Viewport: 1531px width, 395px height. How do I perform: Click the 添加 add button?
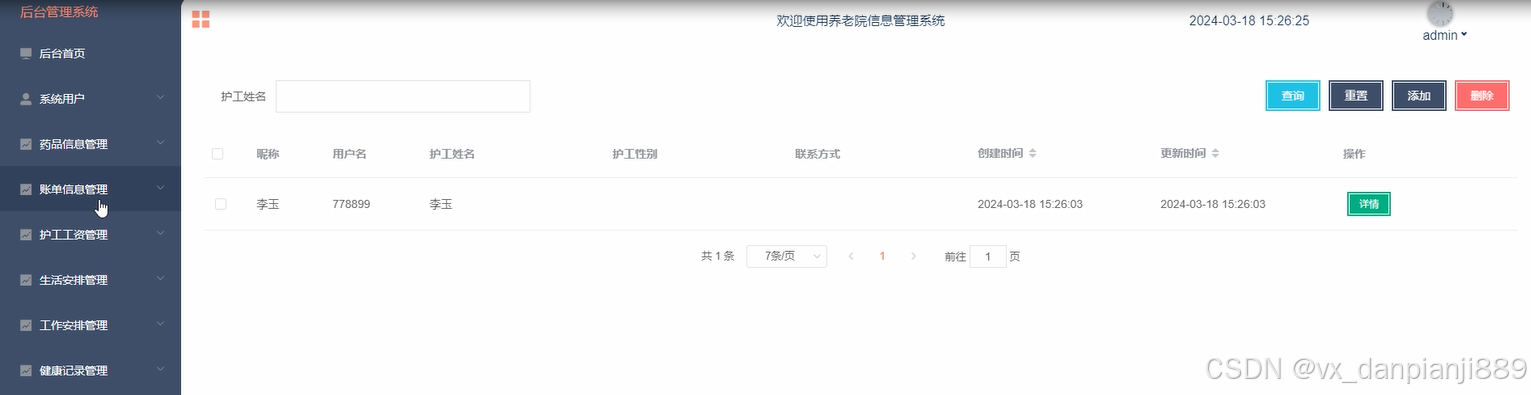[1419, 96]
